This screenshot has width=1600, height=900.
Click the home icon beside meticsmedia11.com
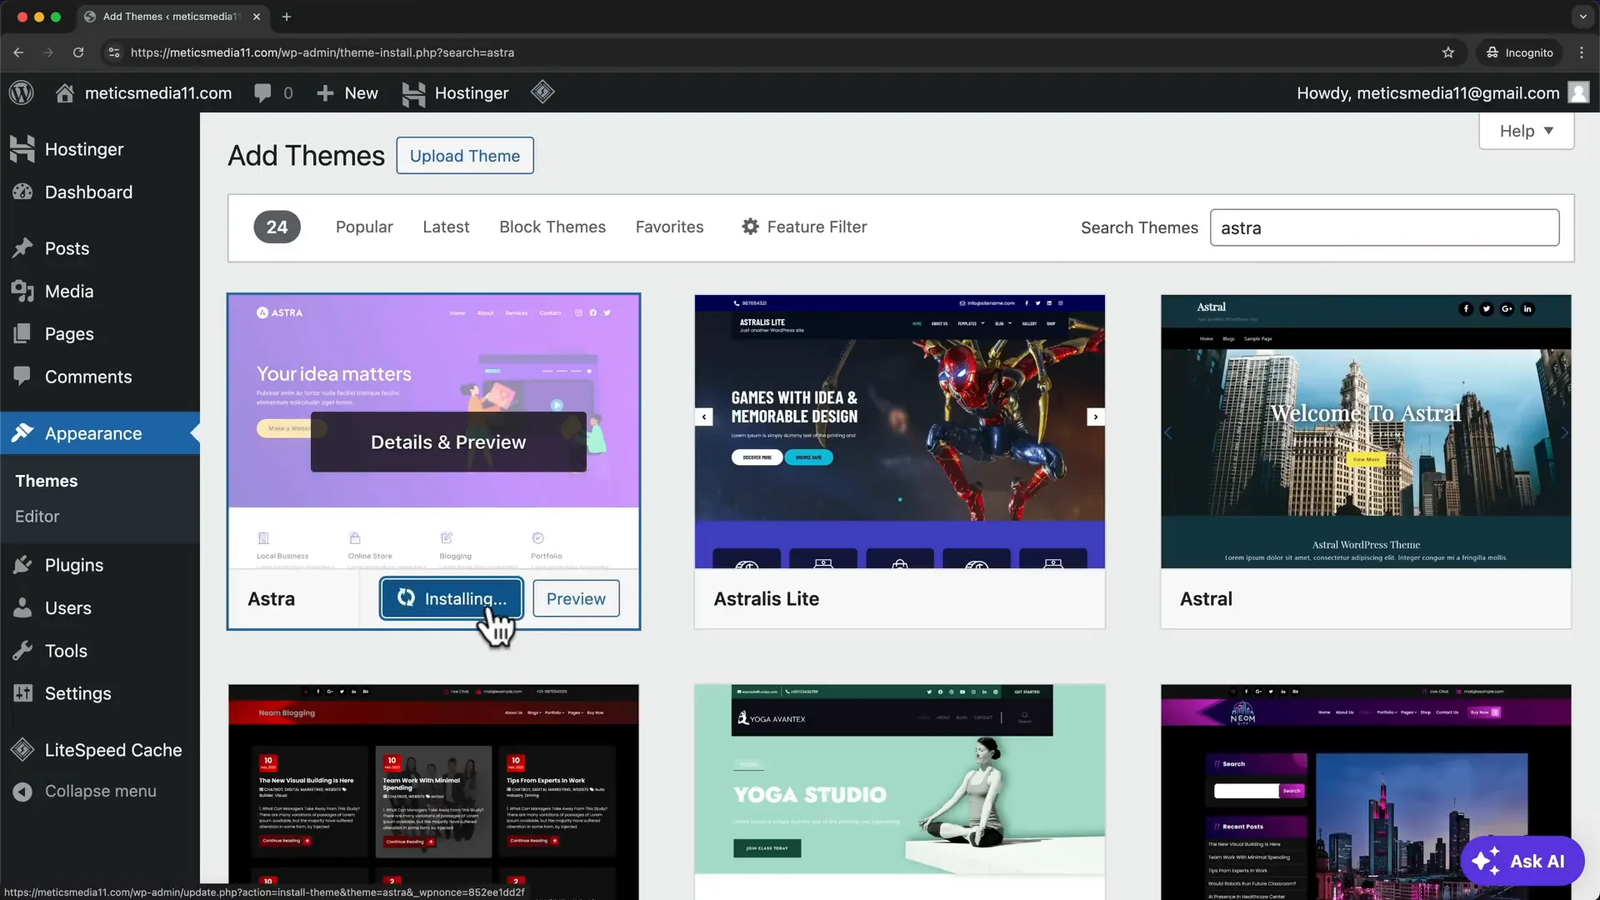(65, 93)
